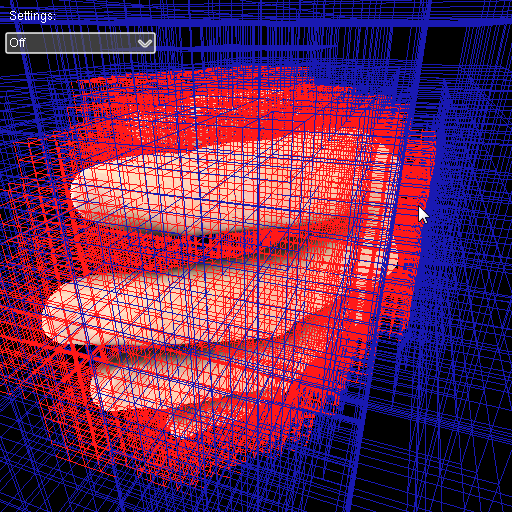Click the "Off" text inside the dropdown
Image resolution: width=512 pixels, height=512 pixels.
pyautogui.click(x=17, y=43)
